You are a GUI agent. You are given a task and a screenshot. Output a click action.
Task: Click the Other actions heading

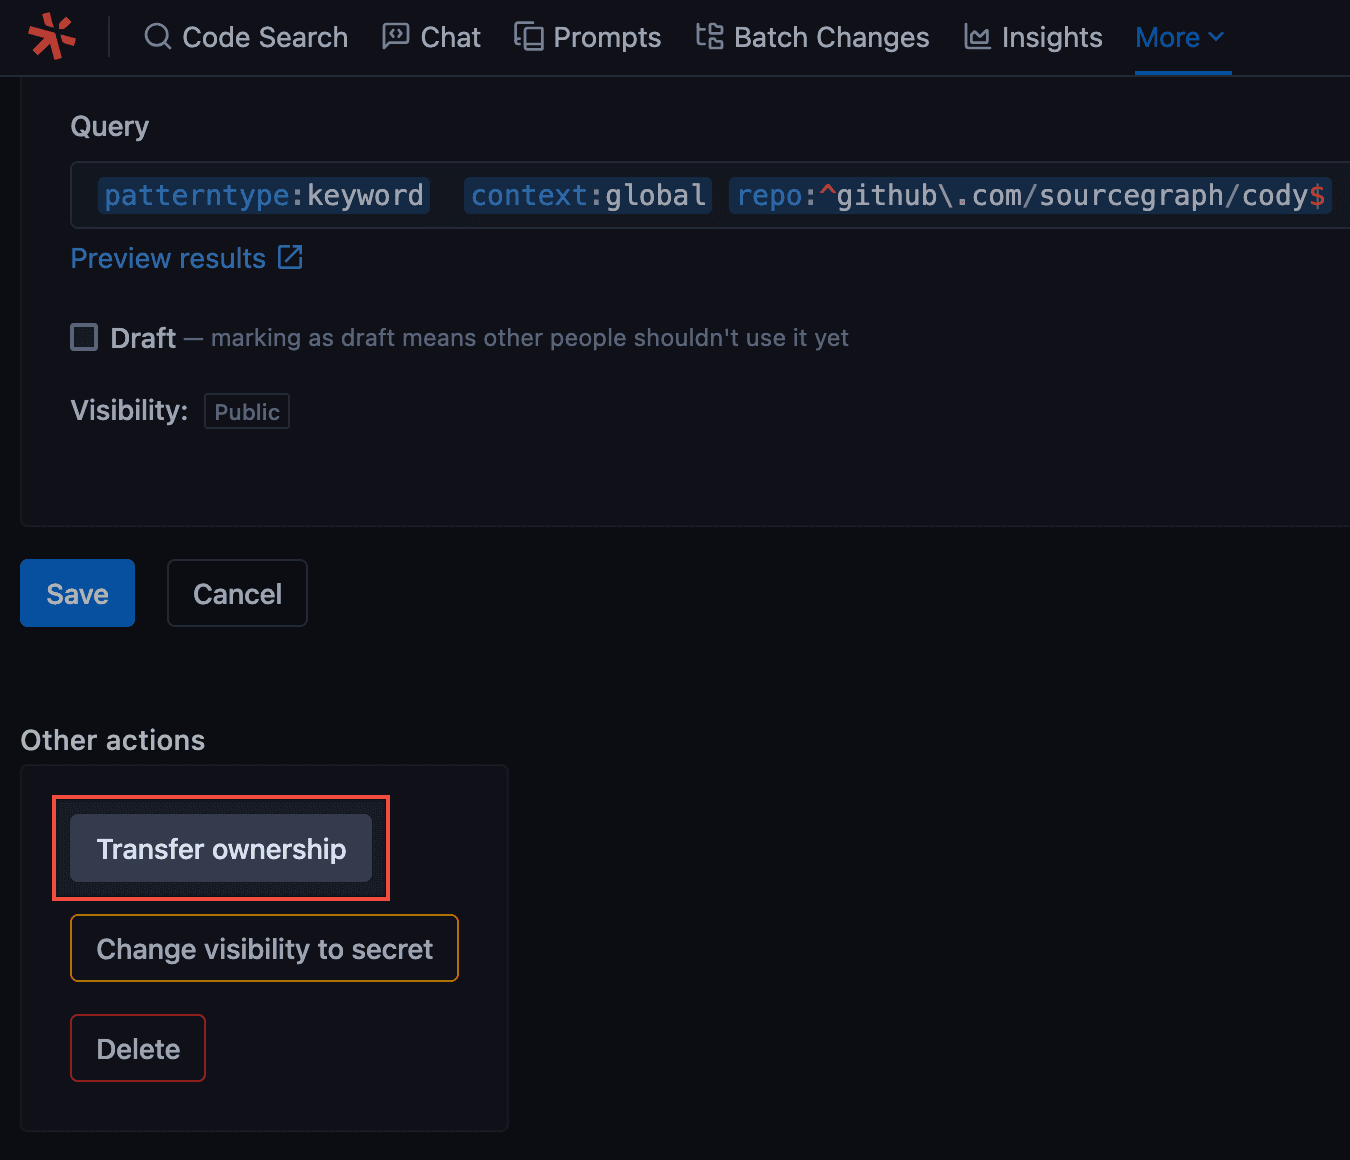[x=113, y=740]
